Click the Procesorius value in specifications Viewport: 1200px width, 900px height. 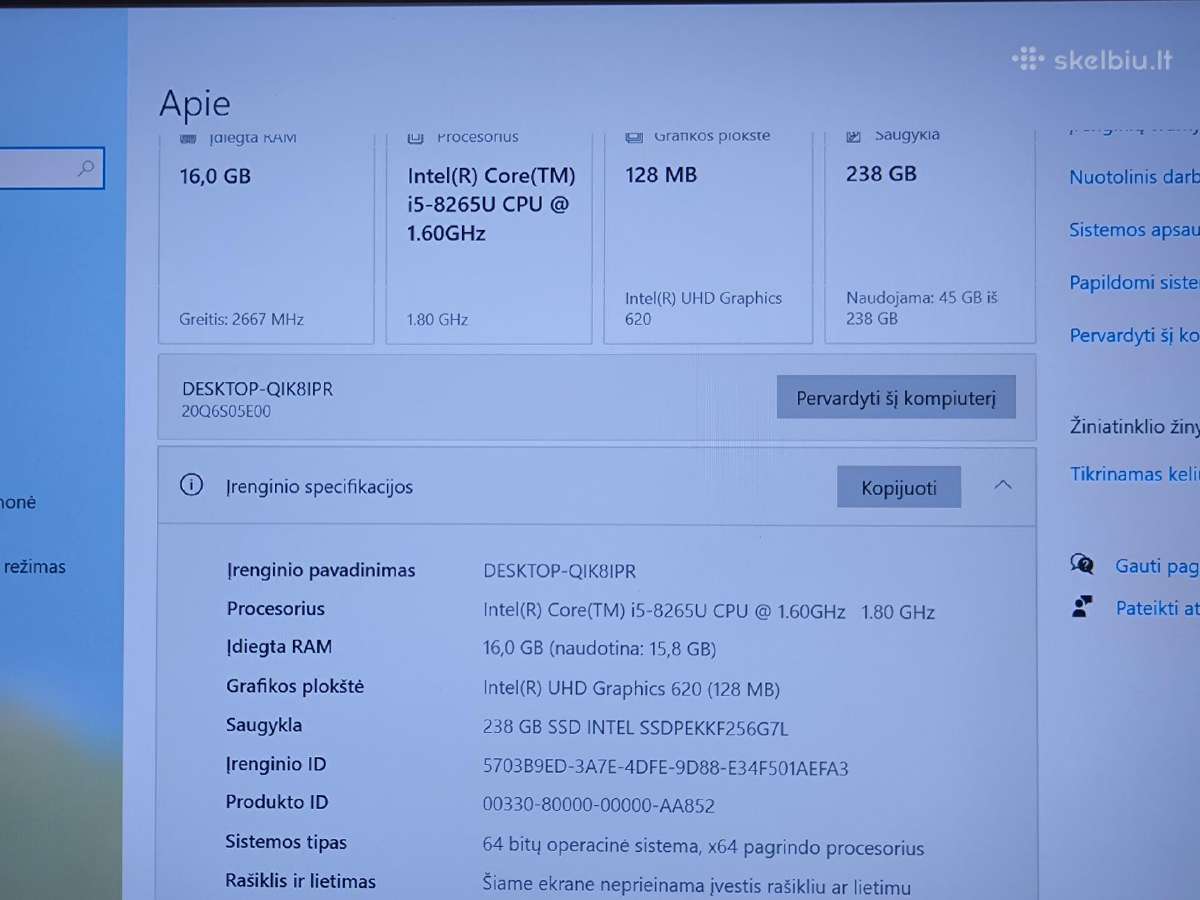pos(708,611)
